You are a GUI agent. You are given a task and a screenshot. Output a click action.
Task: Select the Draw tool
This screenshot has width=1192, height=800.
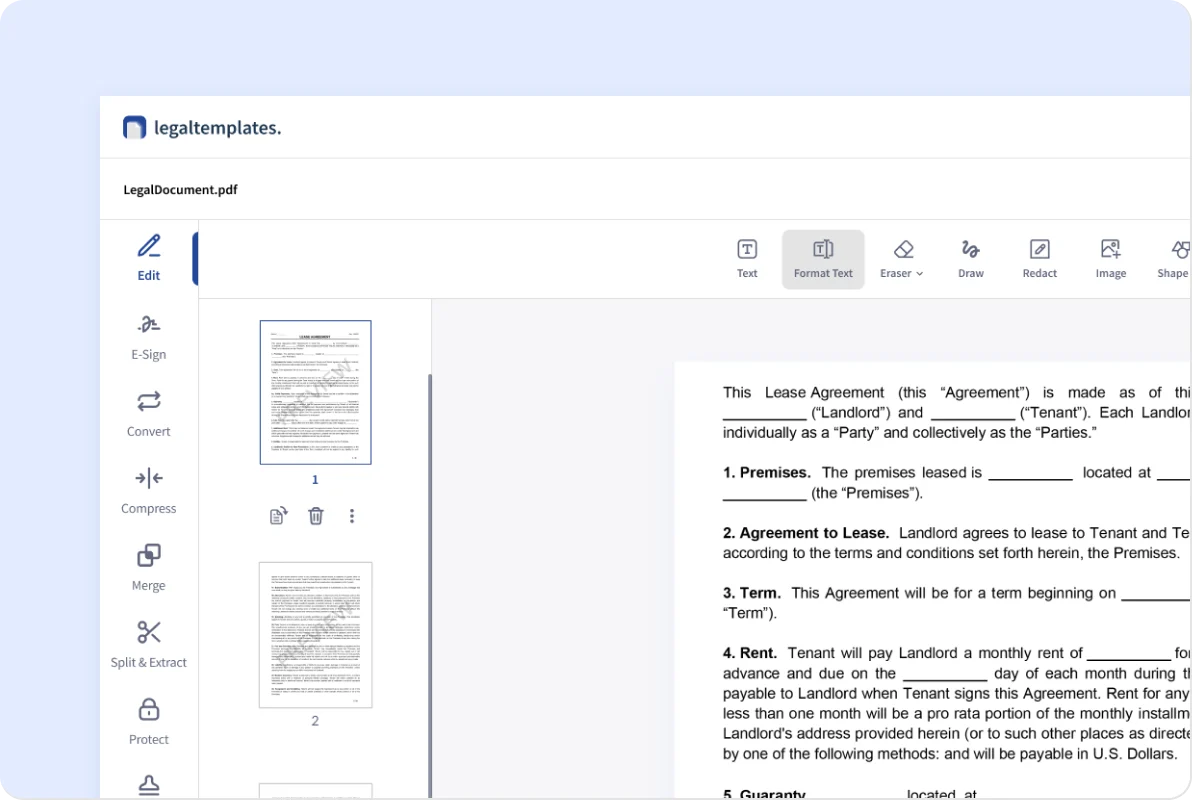[x=970, y=258]
